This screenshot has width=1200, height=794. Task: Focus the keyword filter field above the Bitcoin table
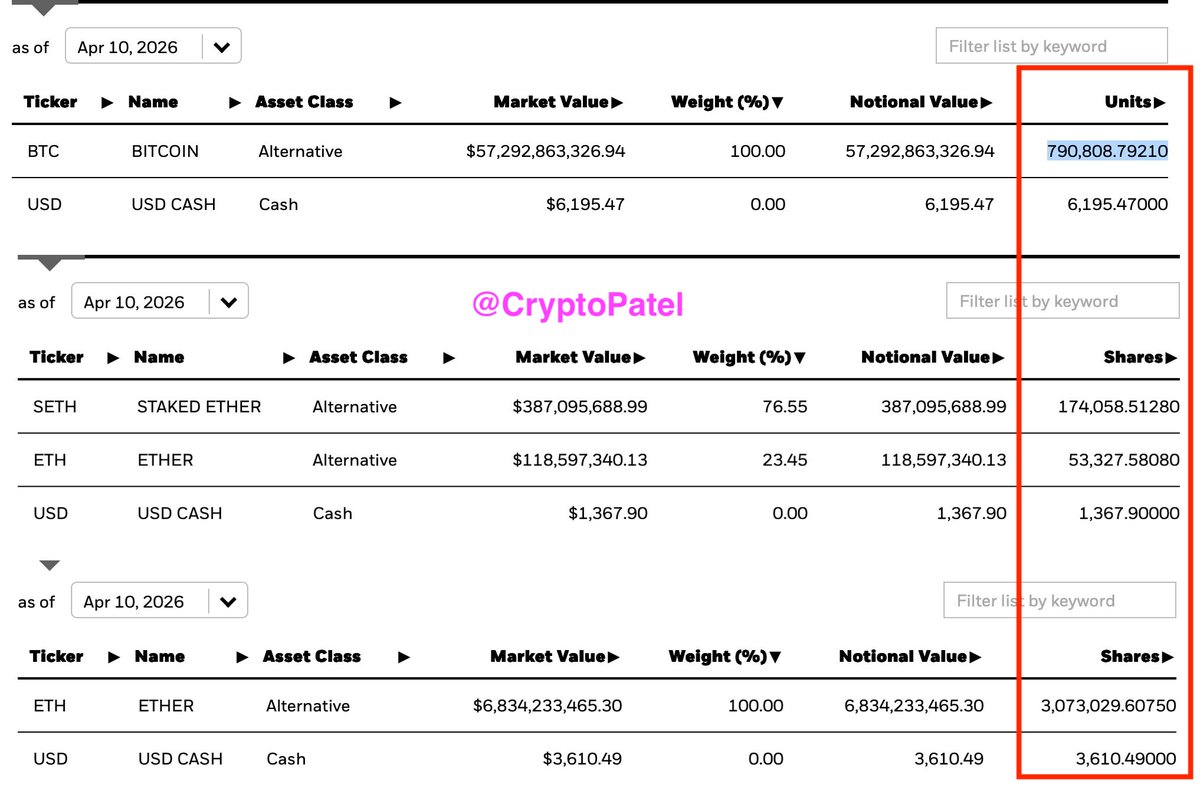pyautogui.click(x=1051, y=46)
